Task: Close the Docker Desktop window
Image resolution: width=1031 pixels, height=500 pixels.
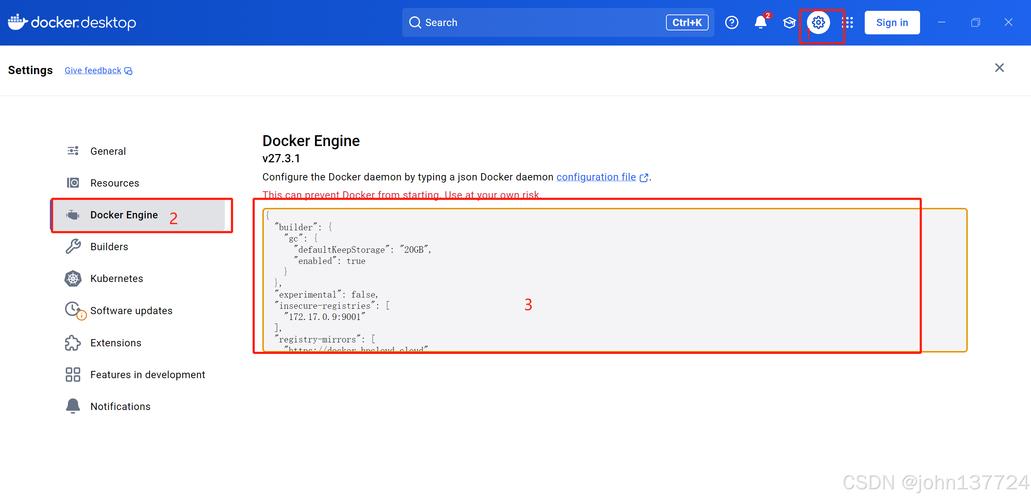Action: pos(1008,22)
